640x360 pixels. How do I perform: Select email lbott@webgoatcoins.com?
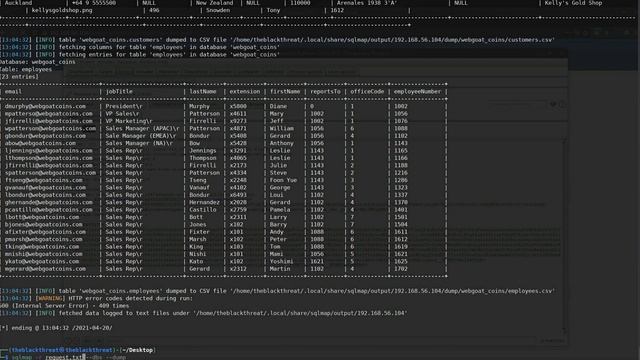42,217
